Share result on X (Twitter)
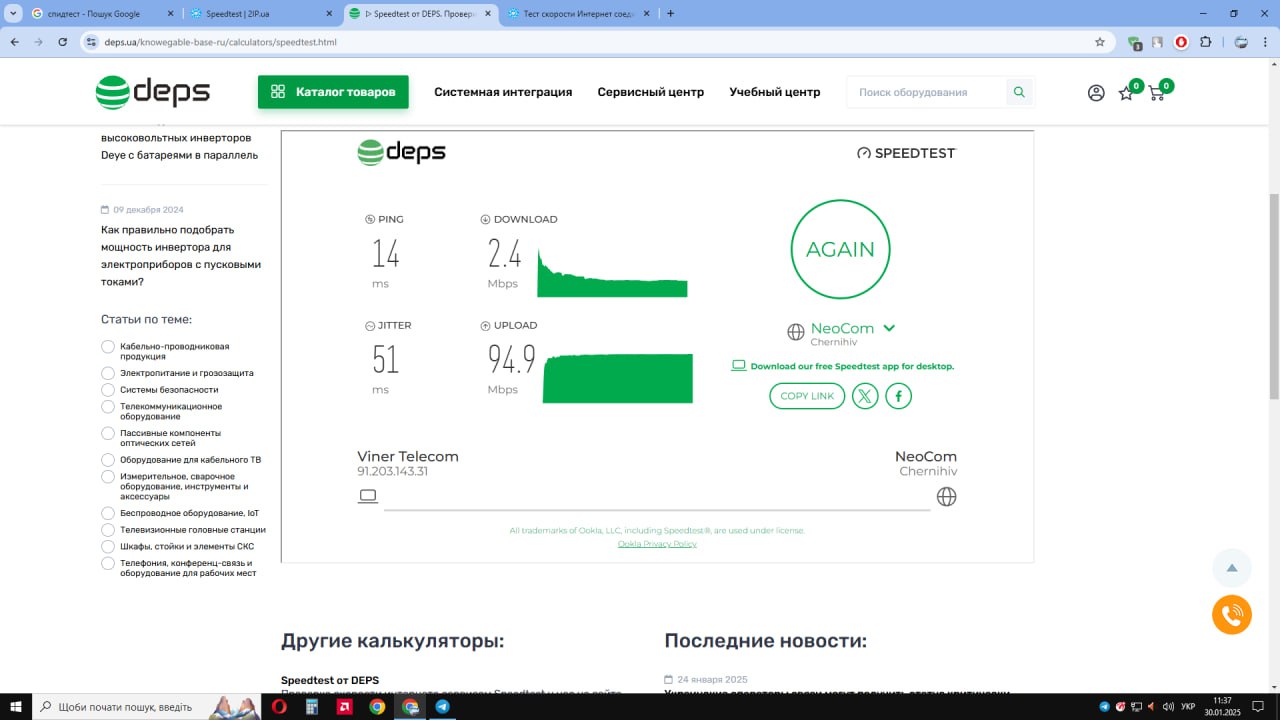 point(865,396)
